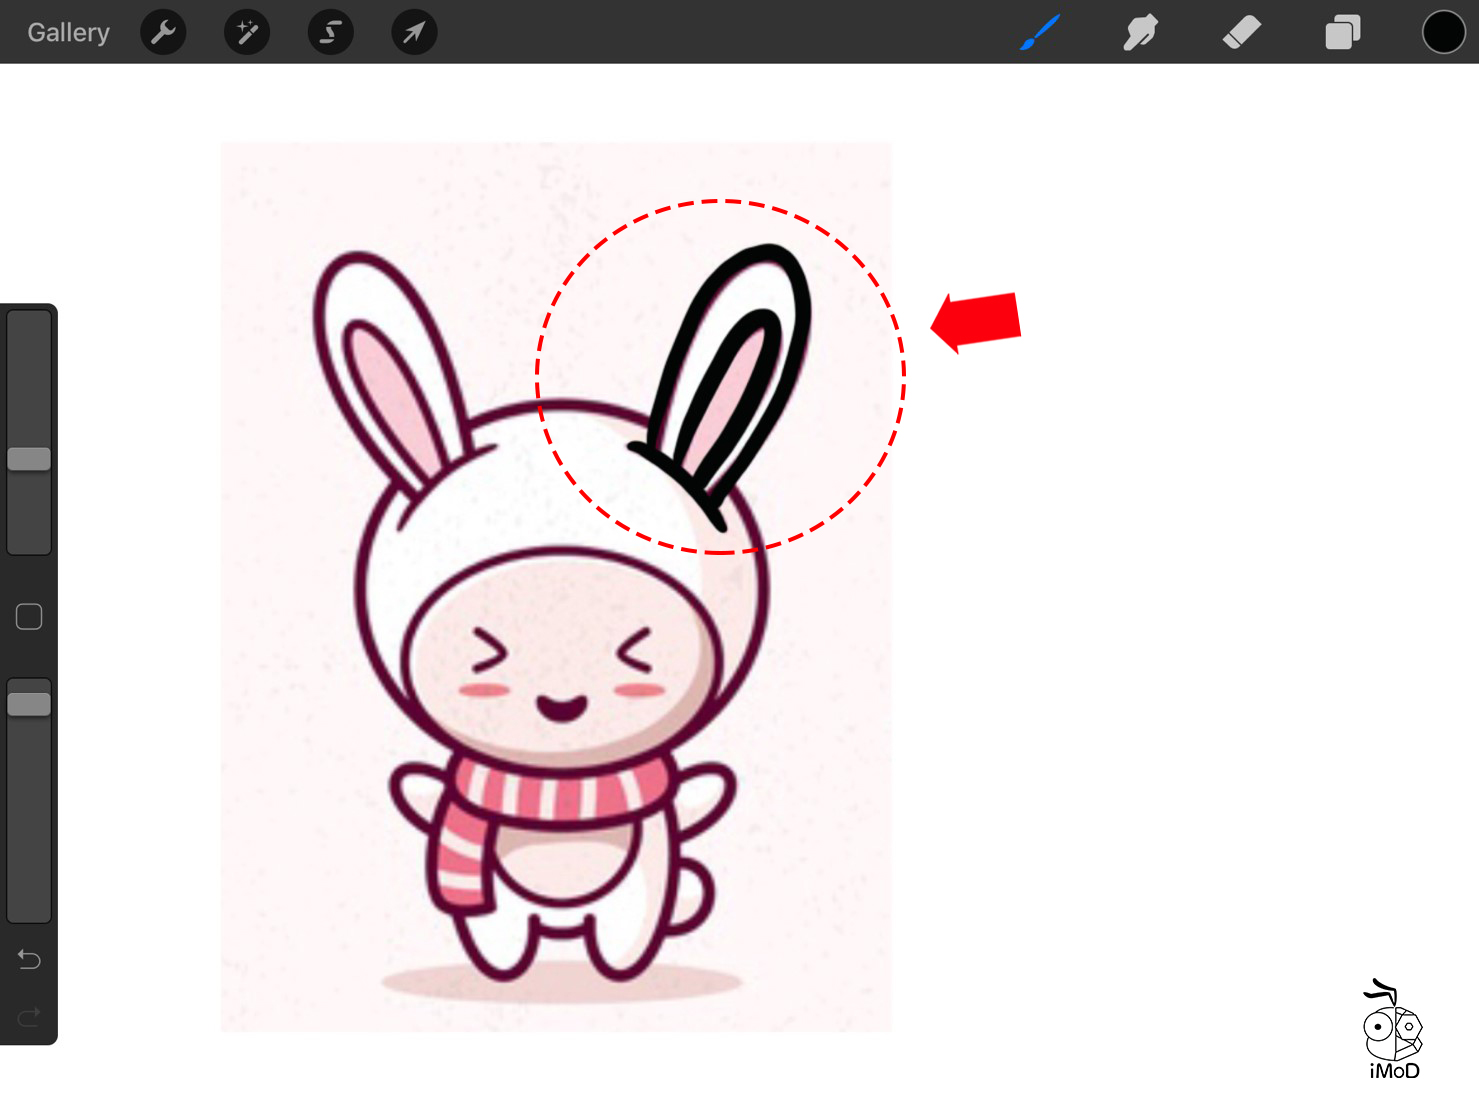Return to Gallery
Image resolution: width=1479 pixels, height=1109 pixels.
68,33
